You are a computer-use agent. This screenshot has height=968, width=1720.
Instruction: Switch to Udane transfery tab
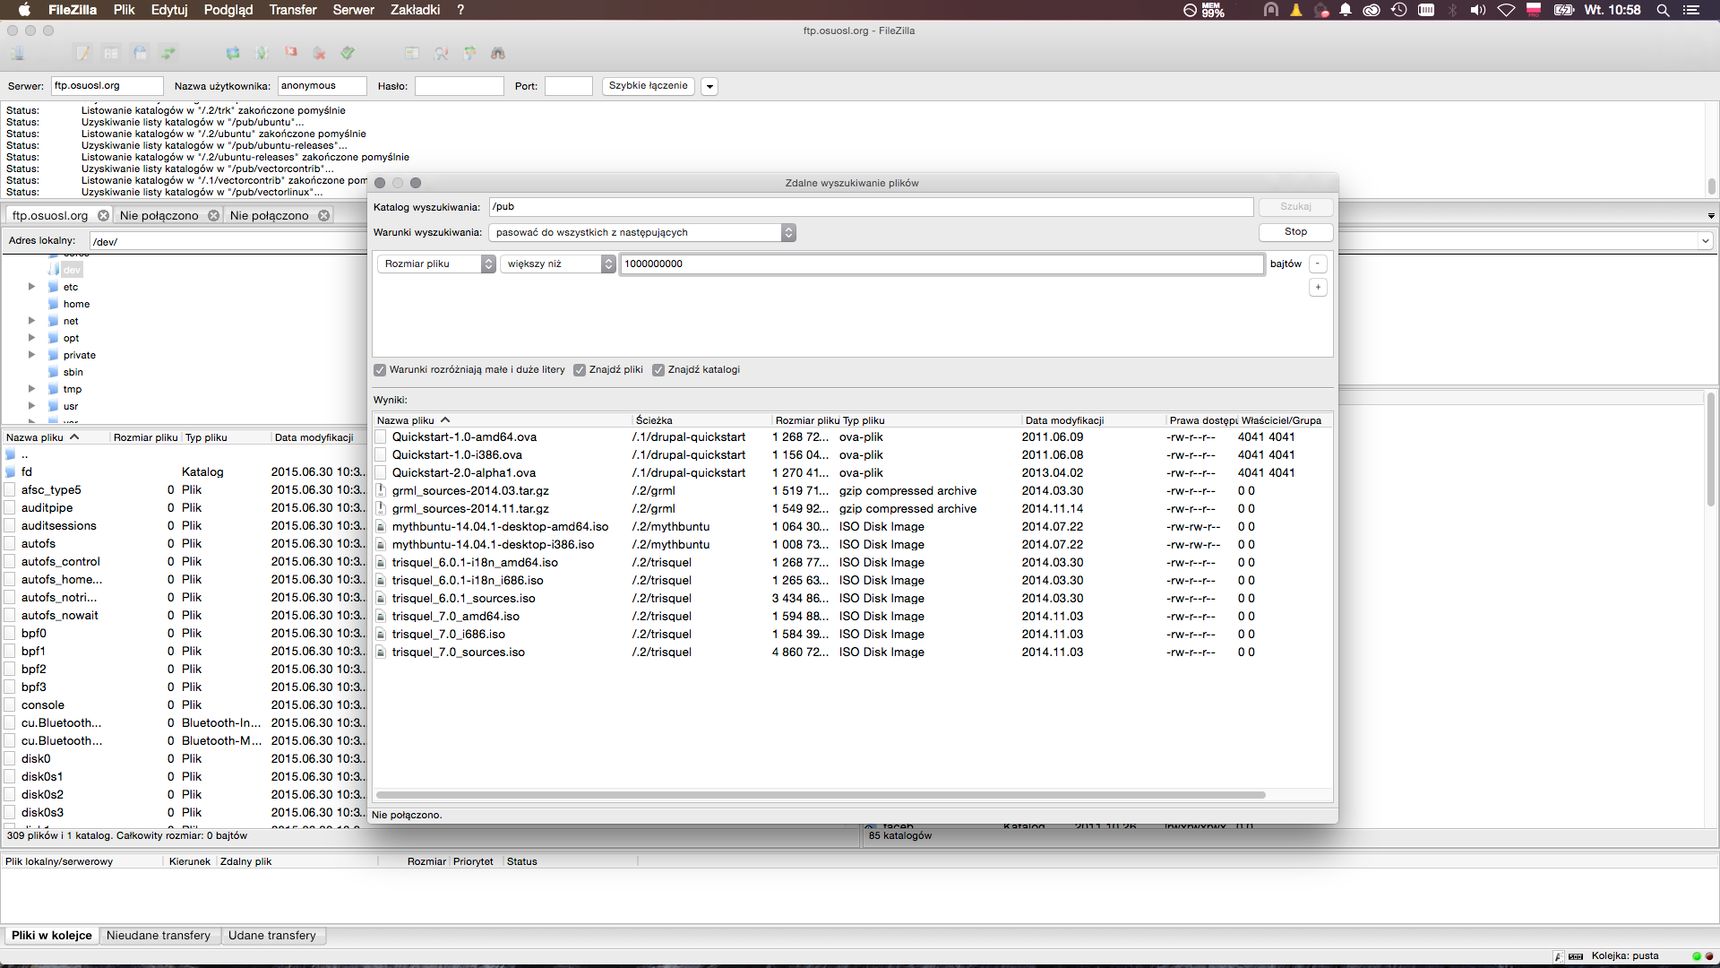pyautogui.click(x=272, y=936)
